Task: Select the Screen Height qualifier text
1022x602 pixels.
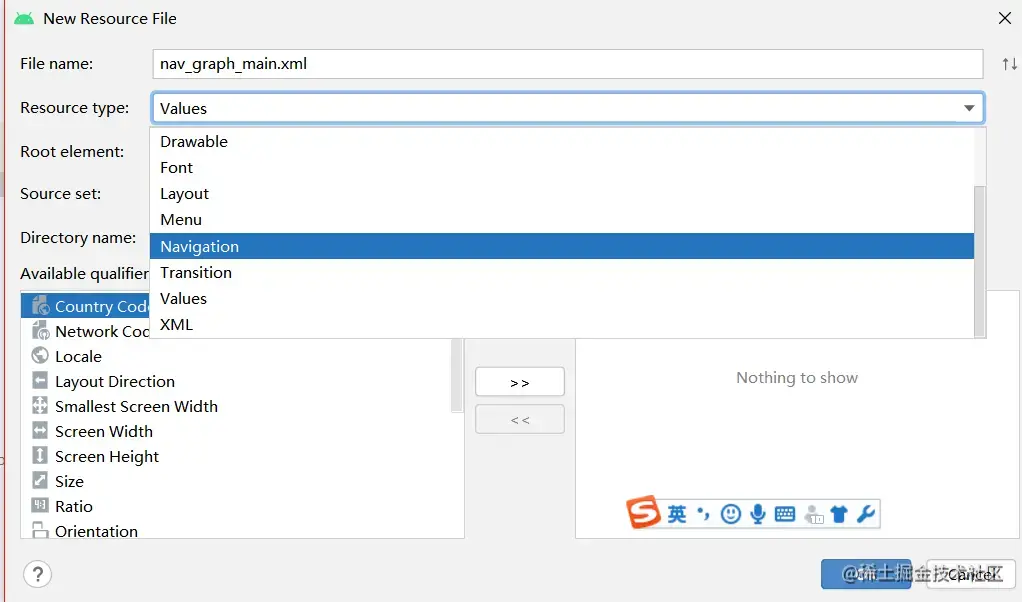Action: pos(107,456)
